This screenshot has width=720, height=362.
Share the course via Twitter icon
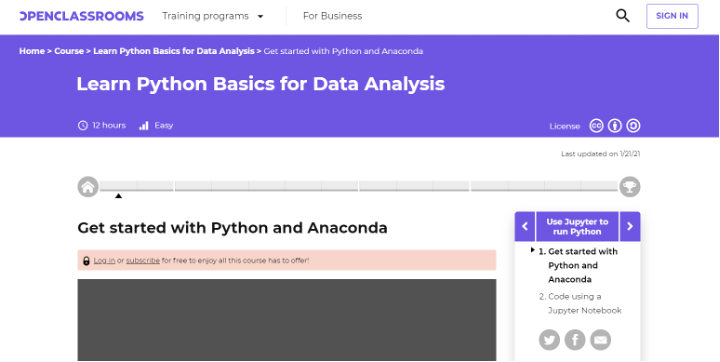549,340
